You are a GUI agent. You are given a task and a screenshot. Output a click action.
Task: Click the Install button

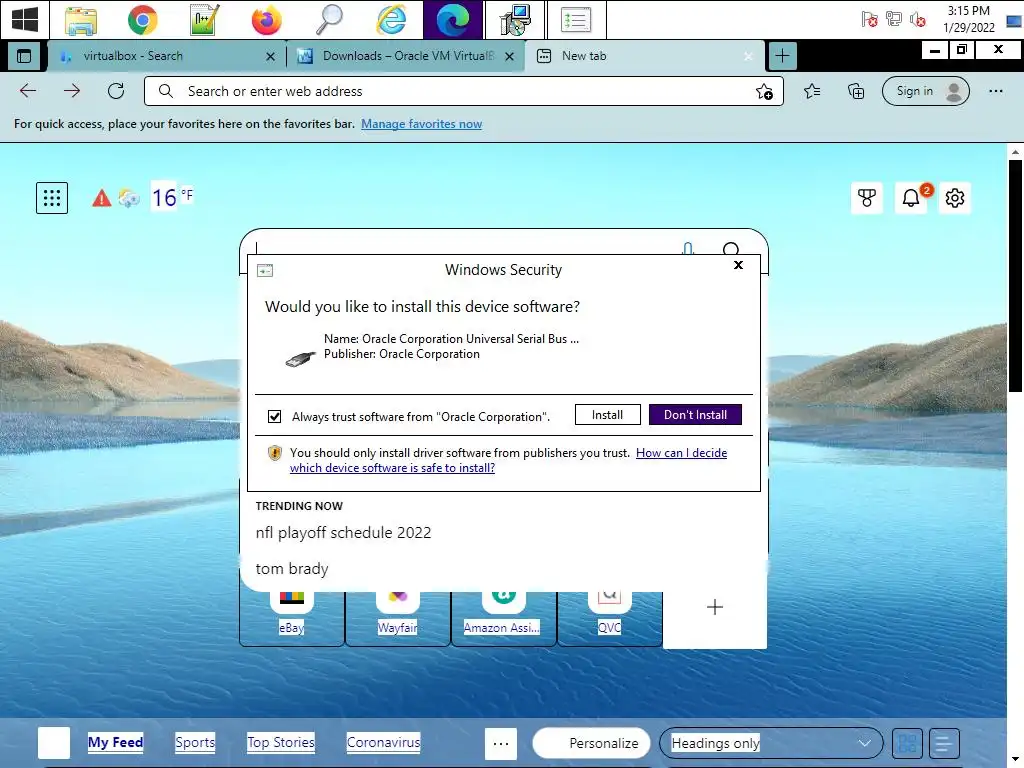(x=607, y=415)
